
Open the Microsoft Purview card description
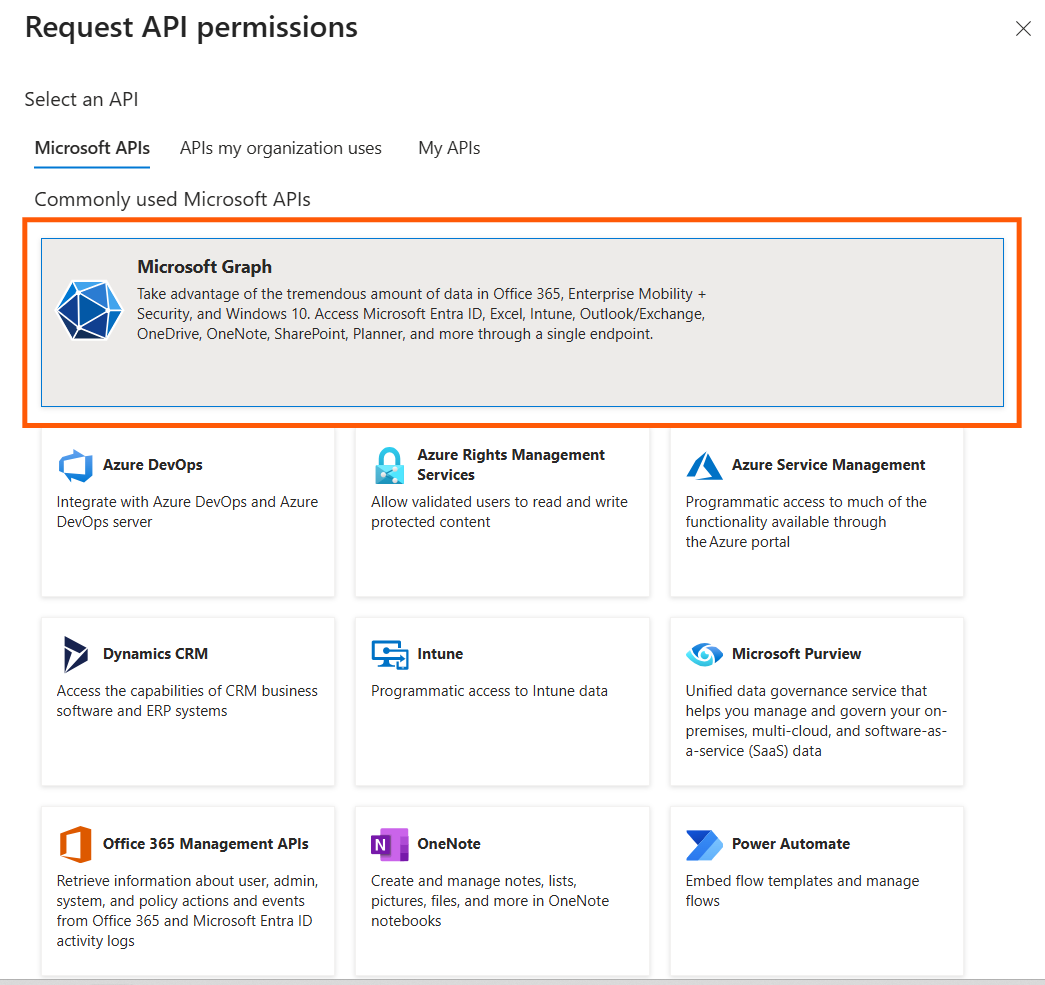click(x=816, y=720)
